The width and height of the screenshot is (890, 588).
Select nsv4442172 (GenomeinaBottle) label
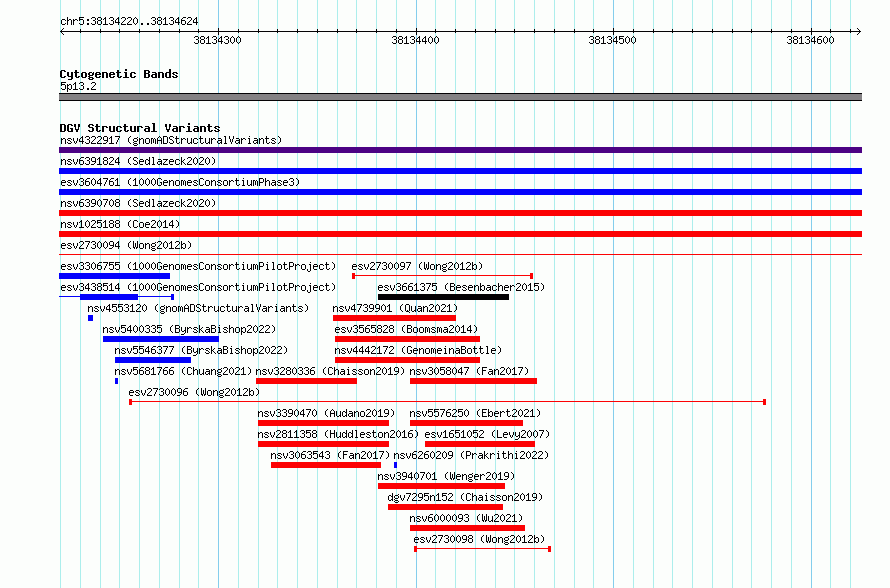[418, 350]
